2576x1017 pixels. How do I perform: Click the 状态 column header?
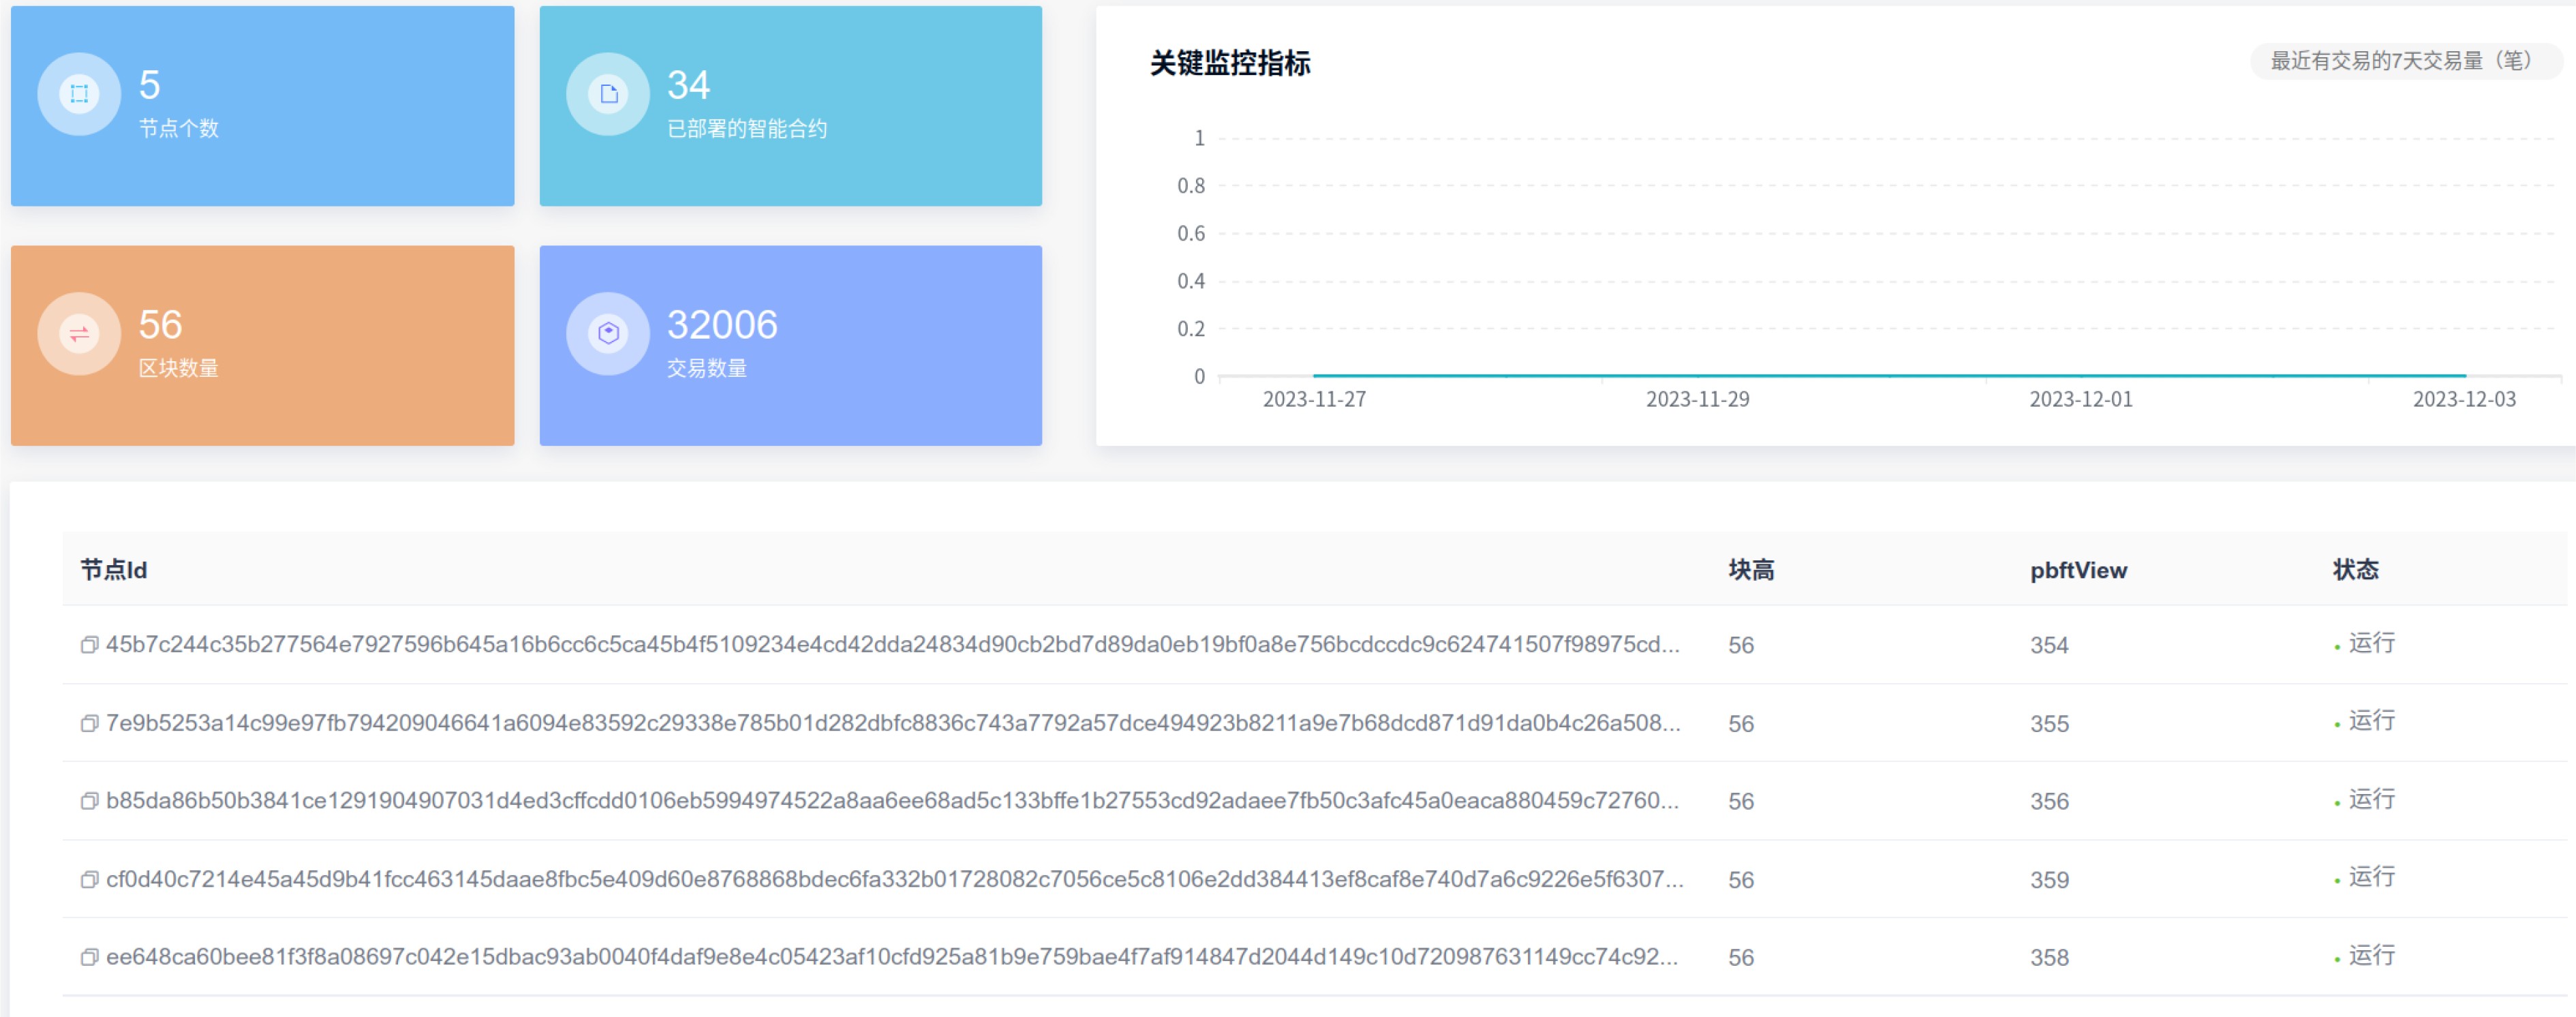pos(2355,570)
